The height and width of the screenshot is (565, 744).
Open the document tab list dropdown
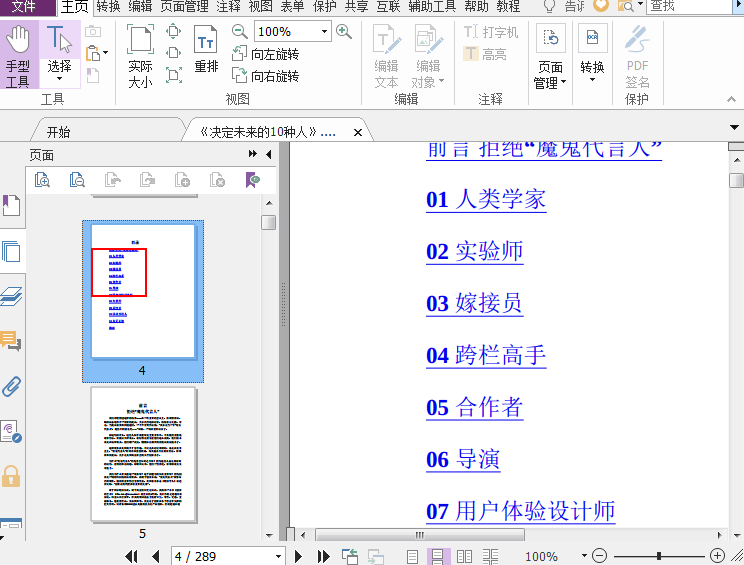point(735,127)
